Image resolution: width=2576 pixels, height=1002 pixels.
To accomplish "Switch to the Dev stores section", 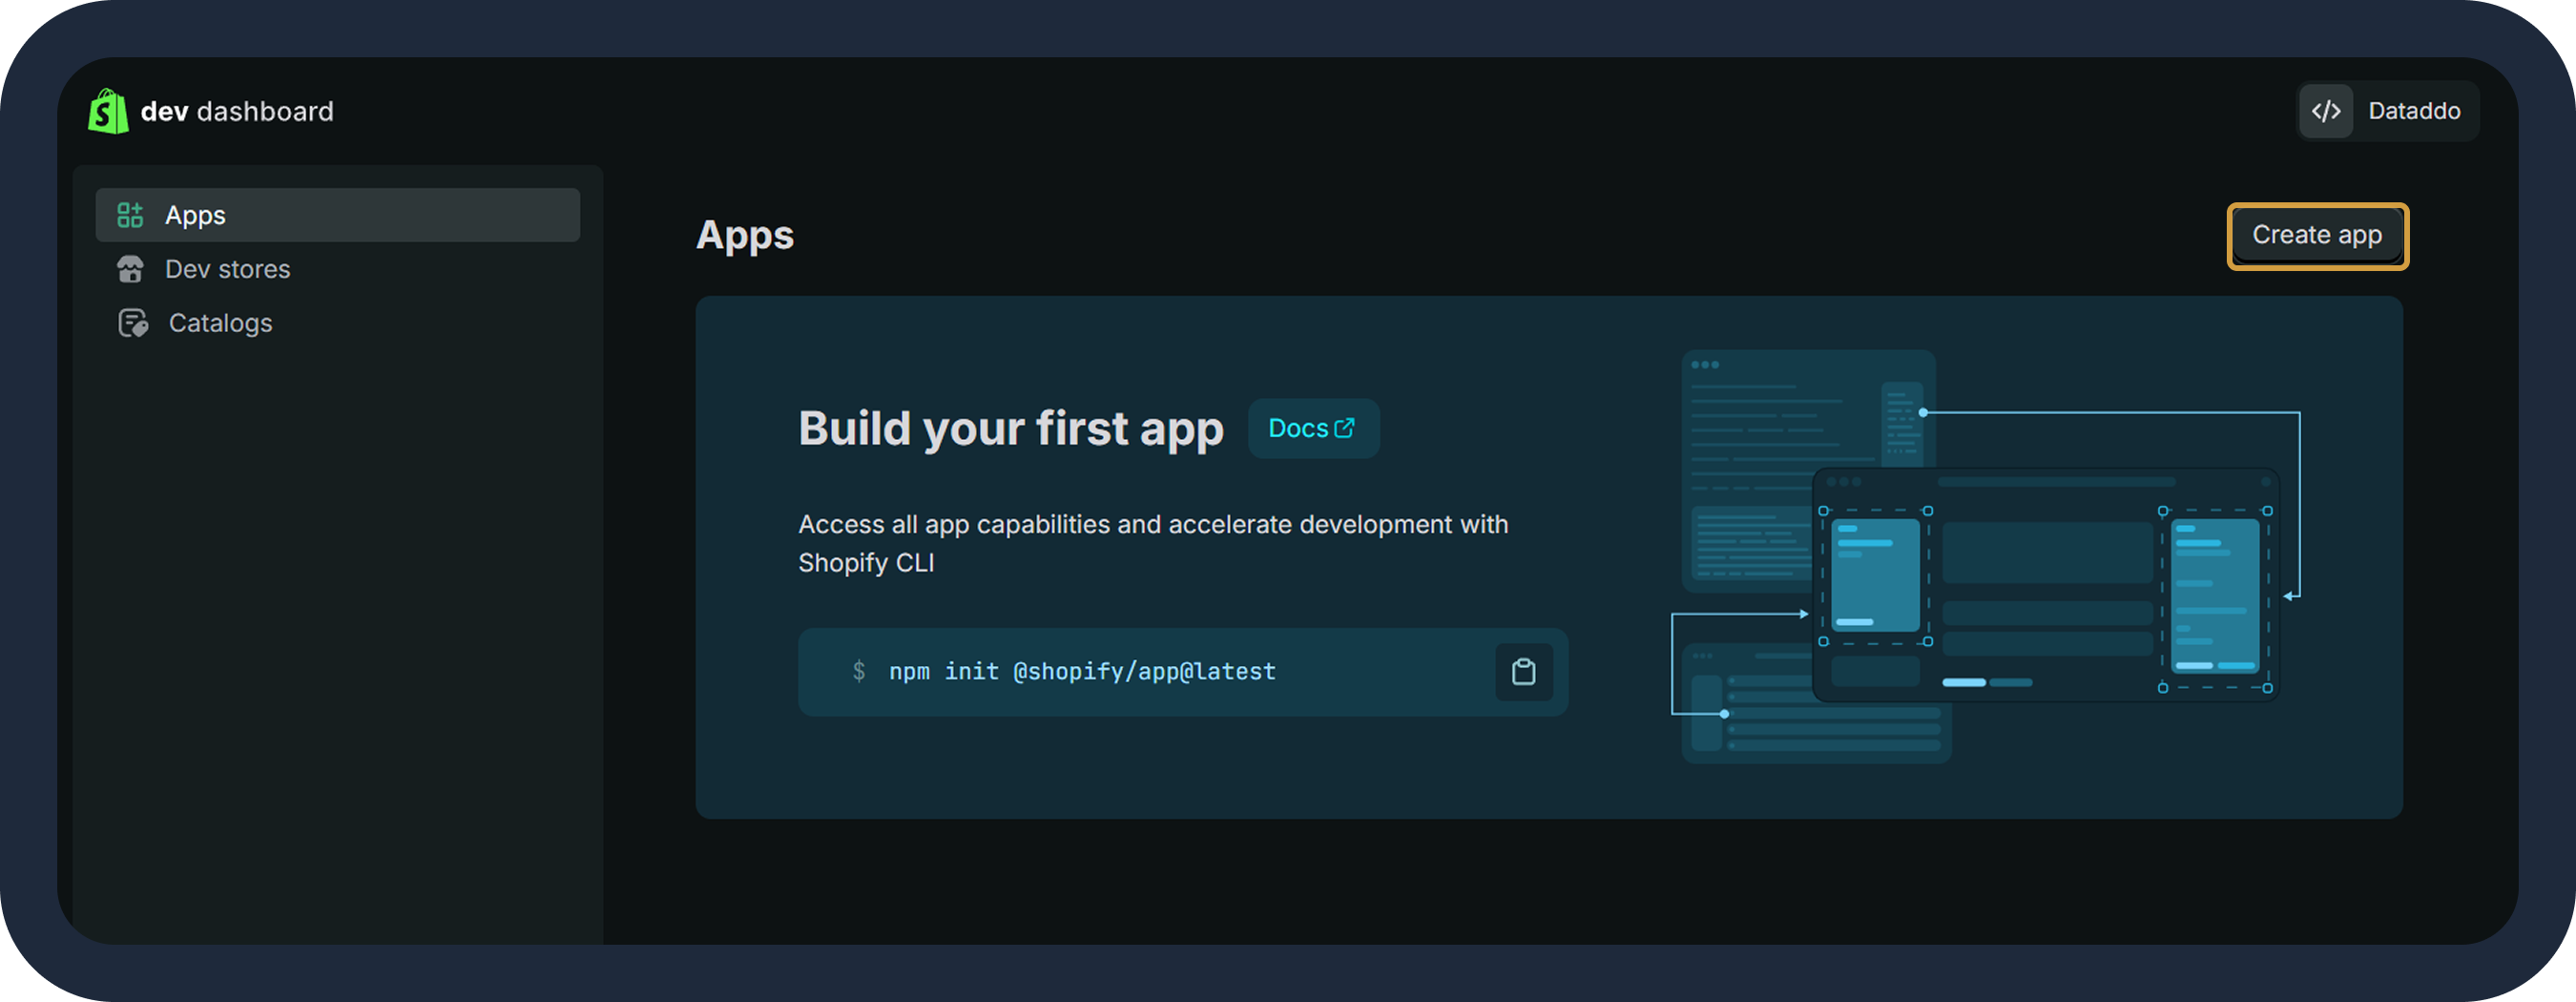I will tap(228, 268).
